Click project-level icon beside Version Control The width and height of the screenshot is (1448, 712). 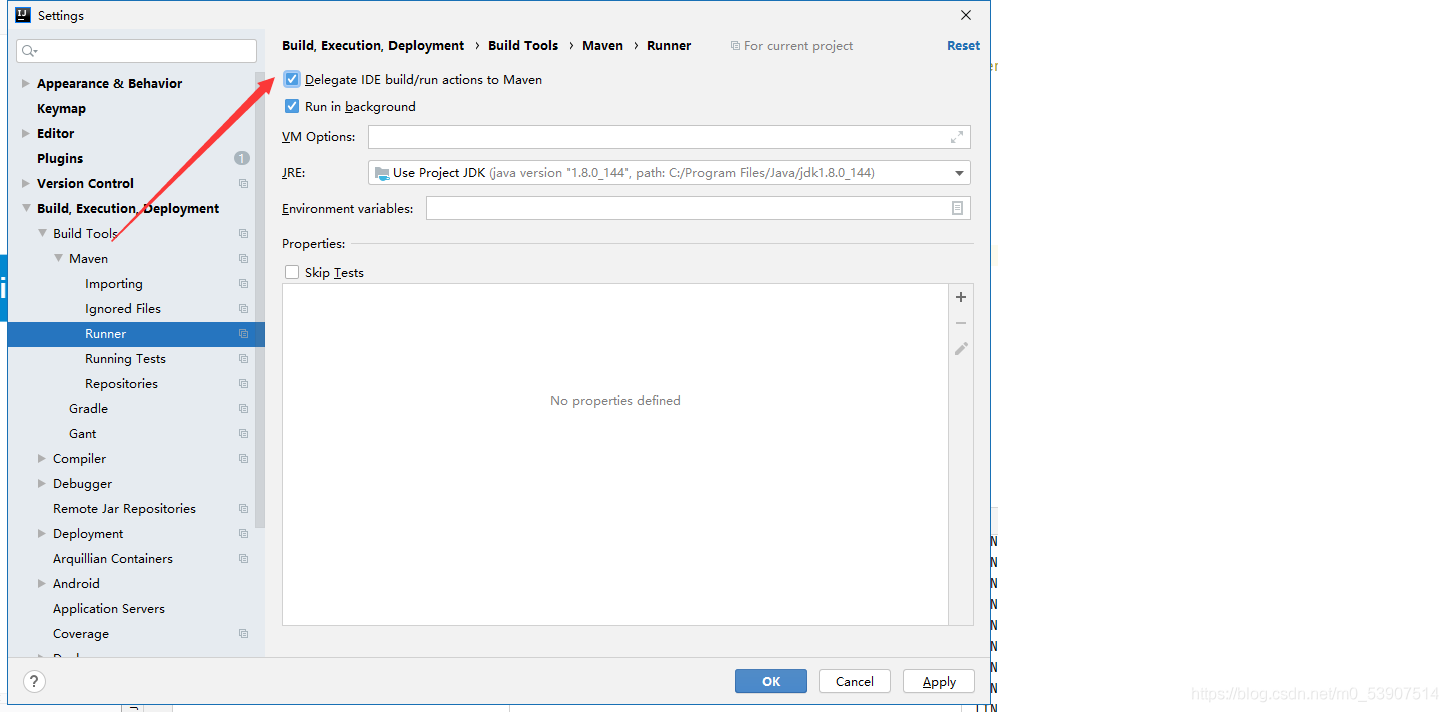tap(243, 184)
